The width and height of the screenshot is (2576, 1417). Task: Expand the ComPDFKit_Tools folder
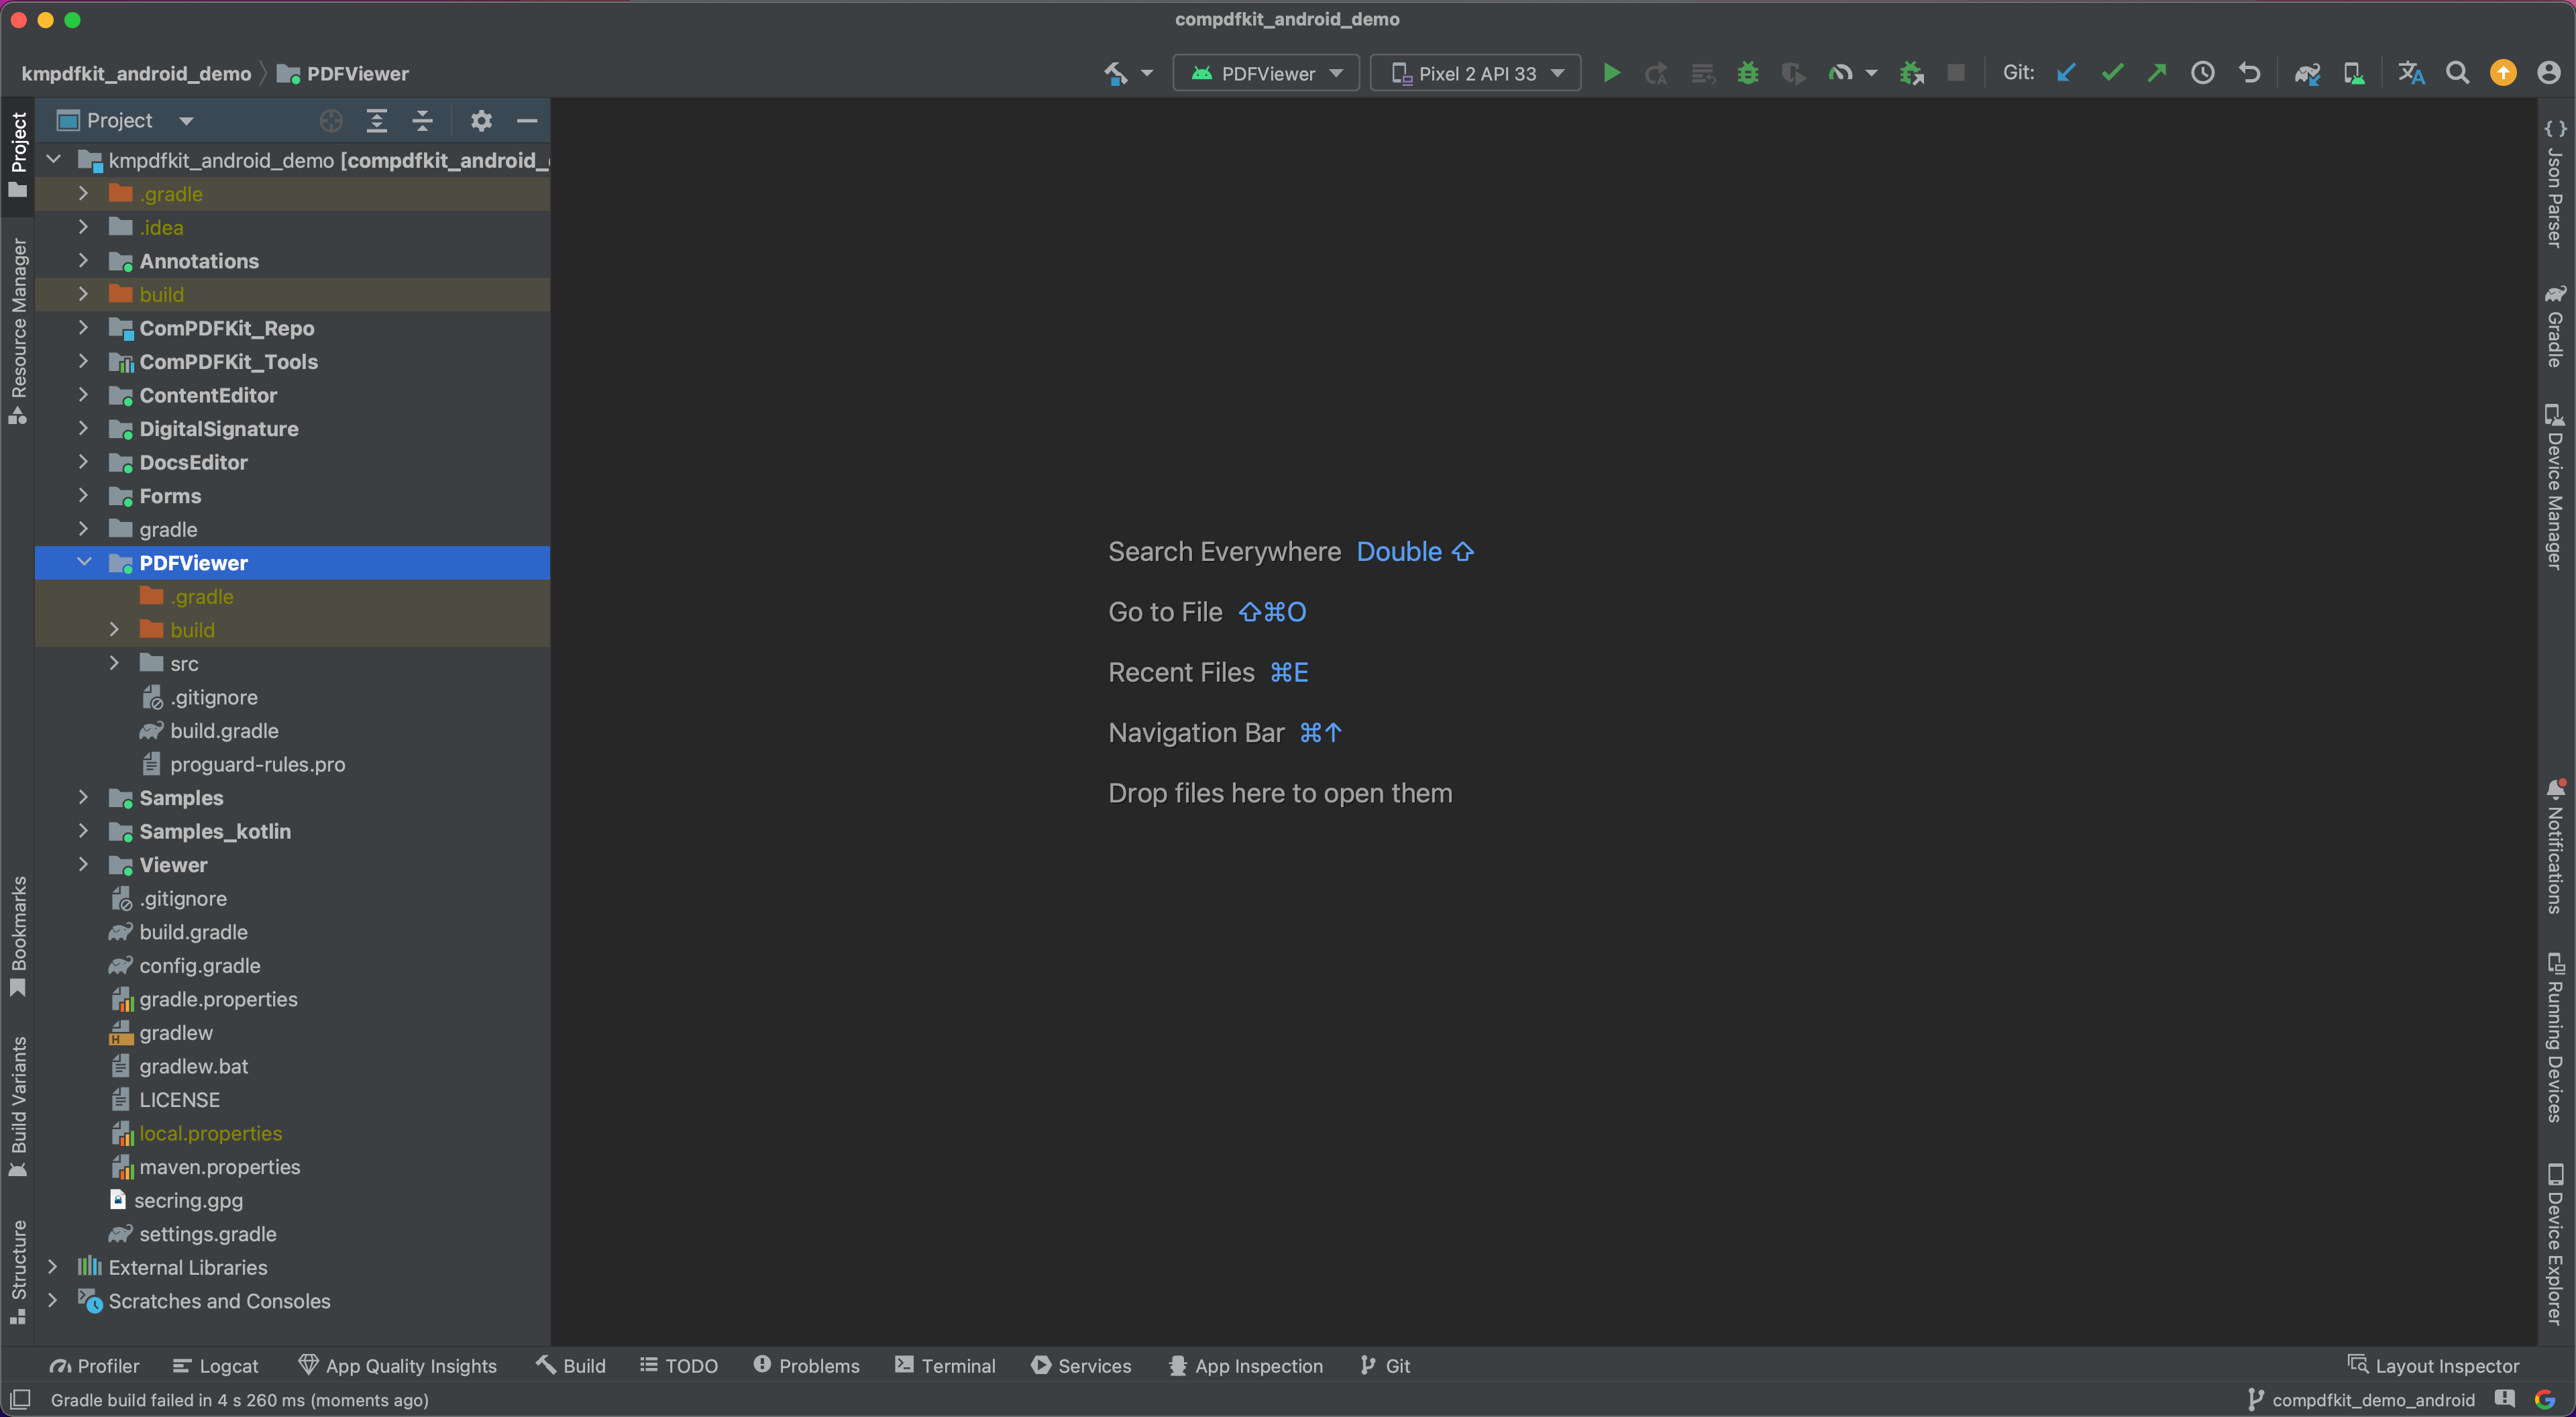click(x=83, y=361)
